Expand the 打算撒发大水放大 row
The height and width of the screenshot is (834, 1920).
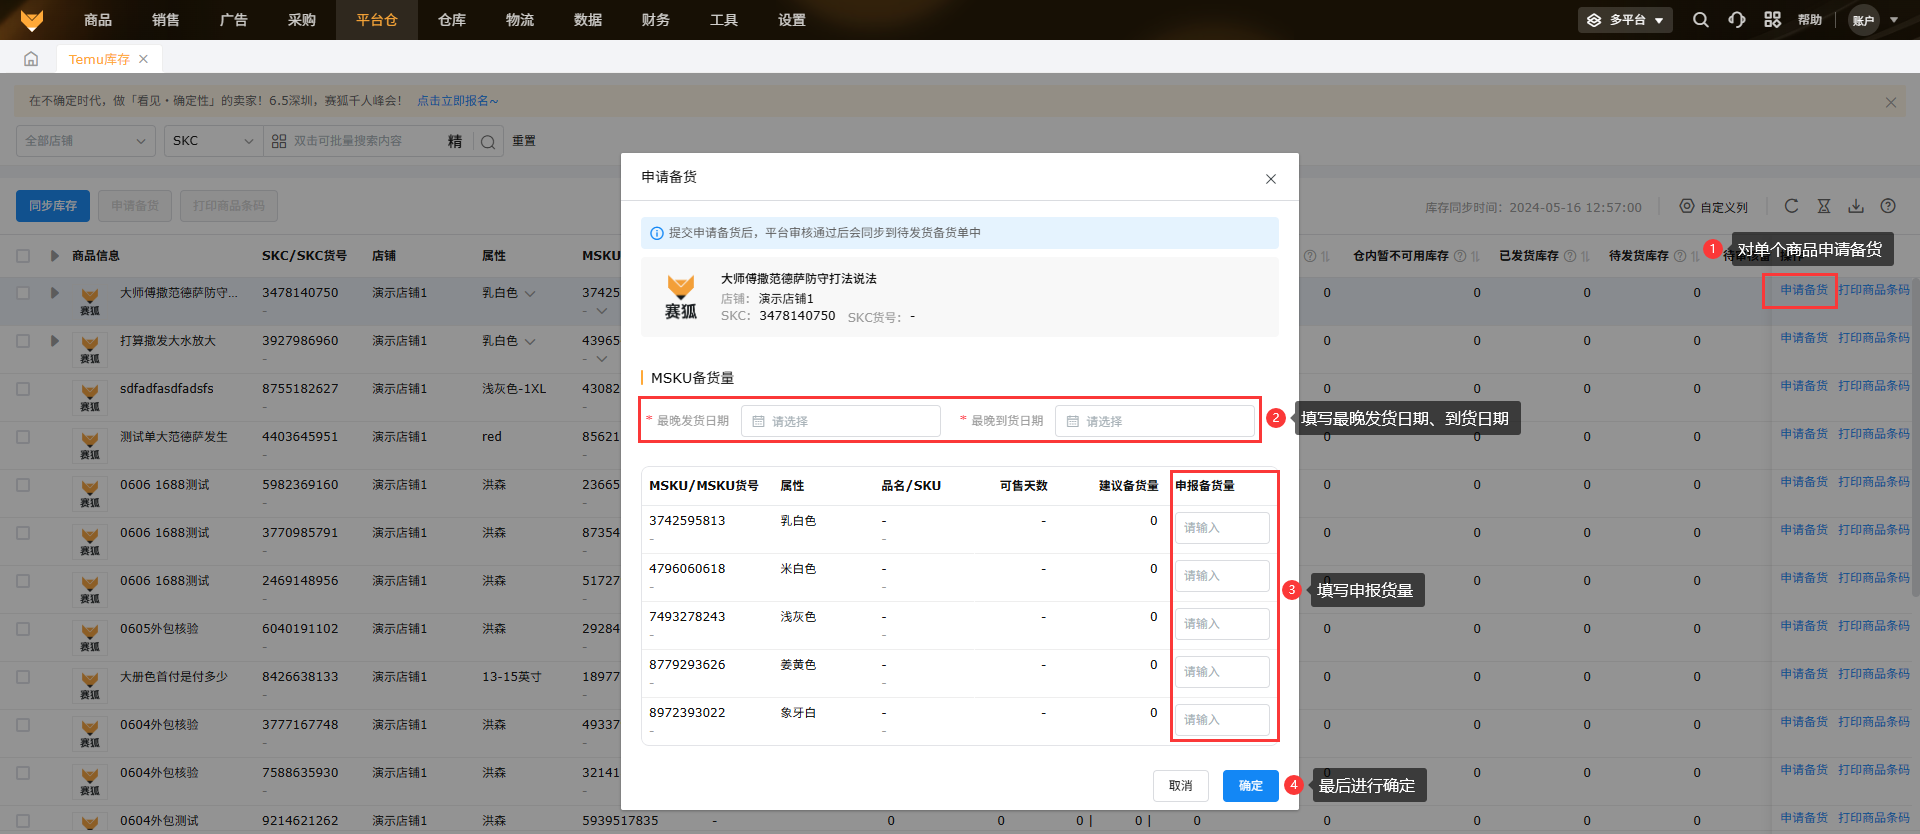[x=55, y=341]
